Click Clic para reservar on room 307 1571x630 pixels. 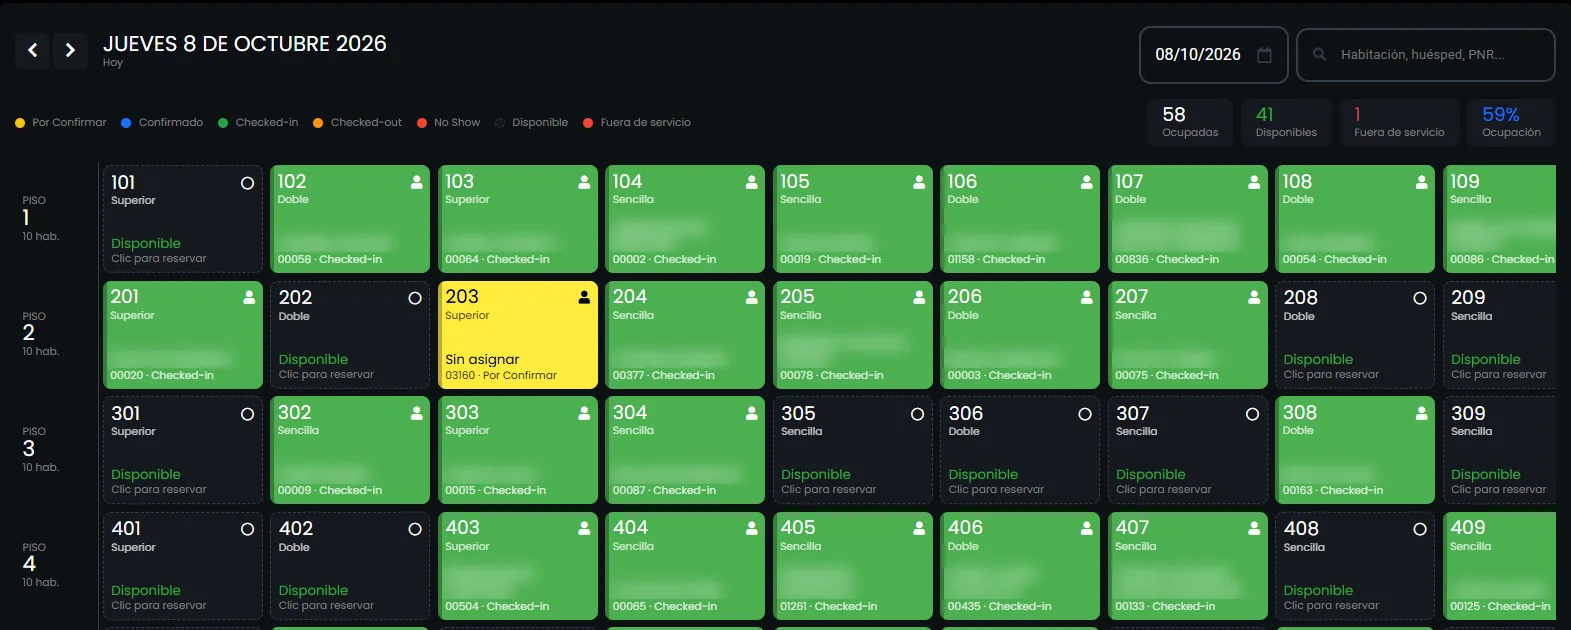coord(1163,490)
